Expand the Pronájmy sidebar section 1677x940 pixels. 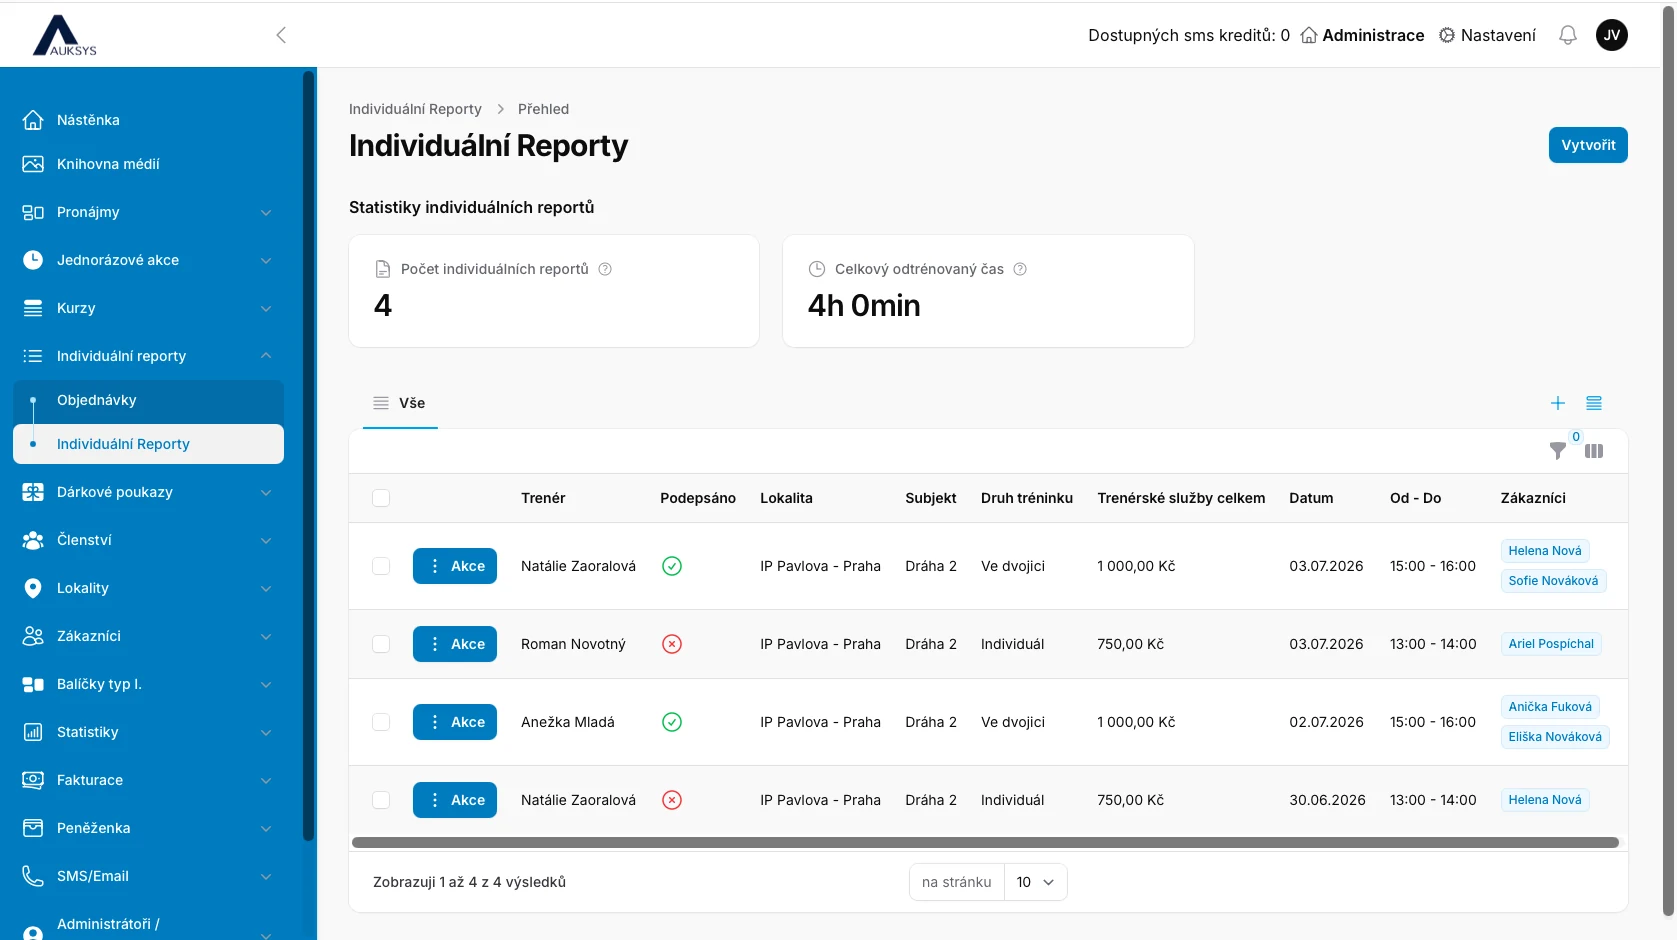point(148,212)
